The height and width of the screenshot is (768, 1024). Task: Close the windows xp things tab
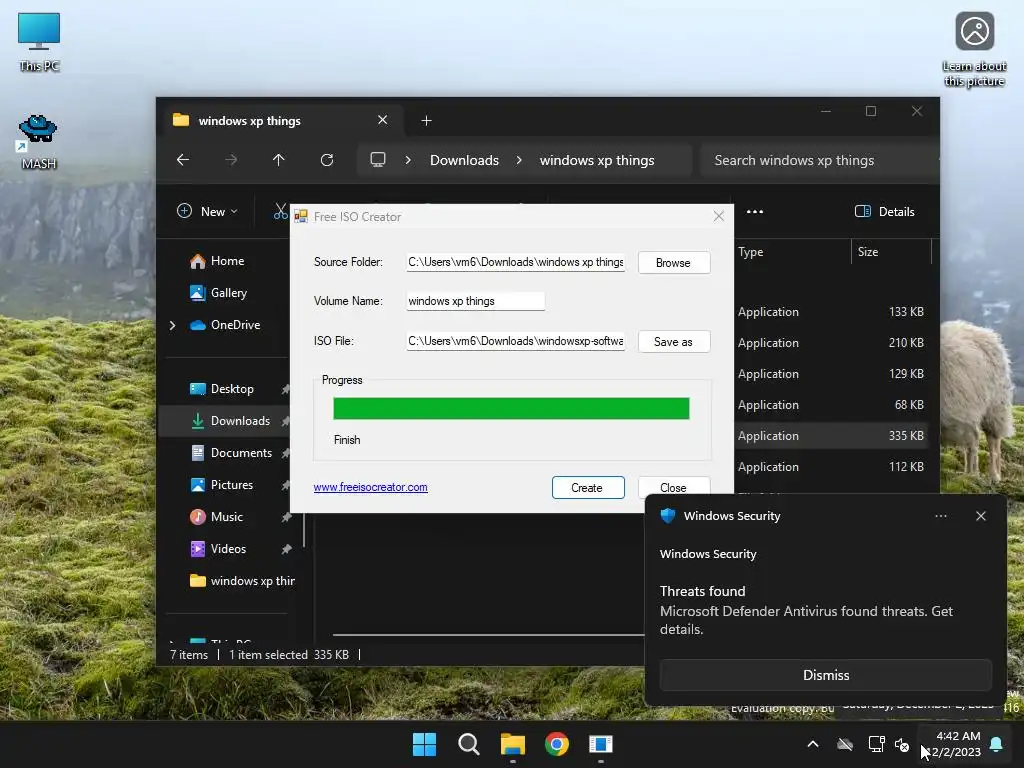[x=383, y=120]
